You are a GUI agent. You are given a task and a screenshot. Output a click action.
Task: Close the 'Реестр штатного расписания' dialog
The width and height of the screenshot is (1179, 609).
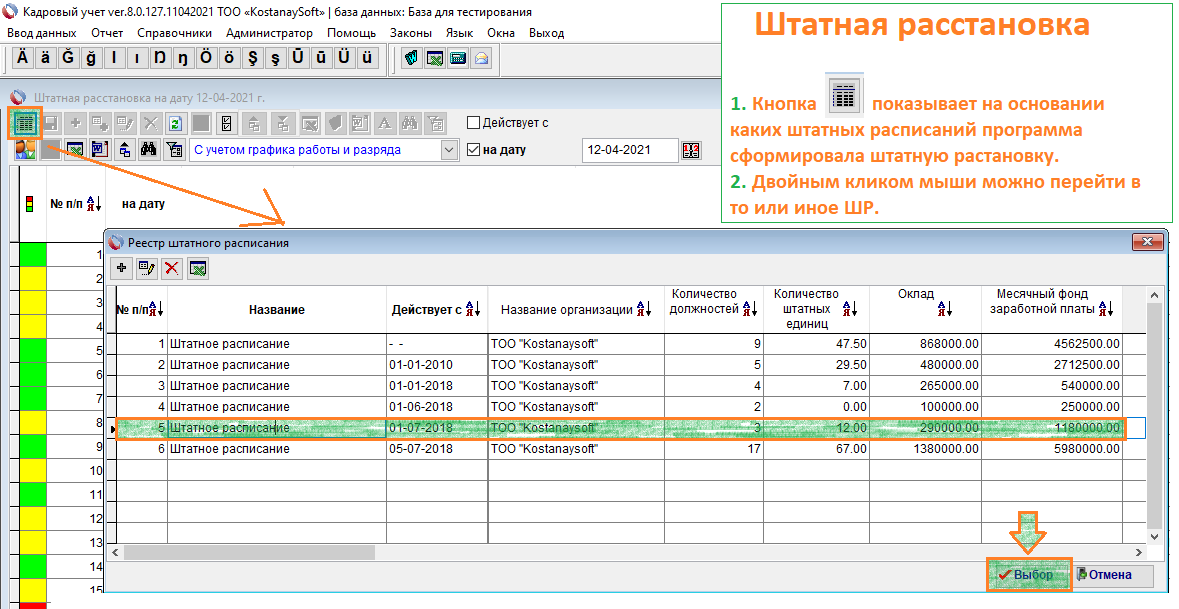(1147, 241)
